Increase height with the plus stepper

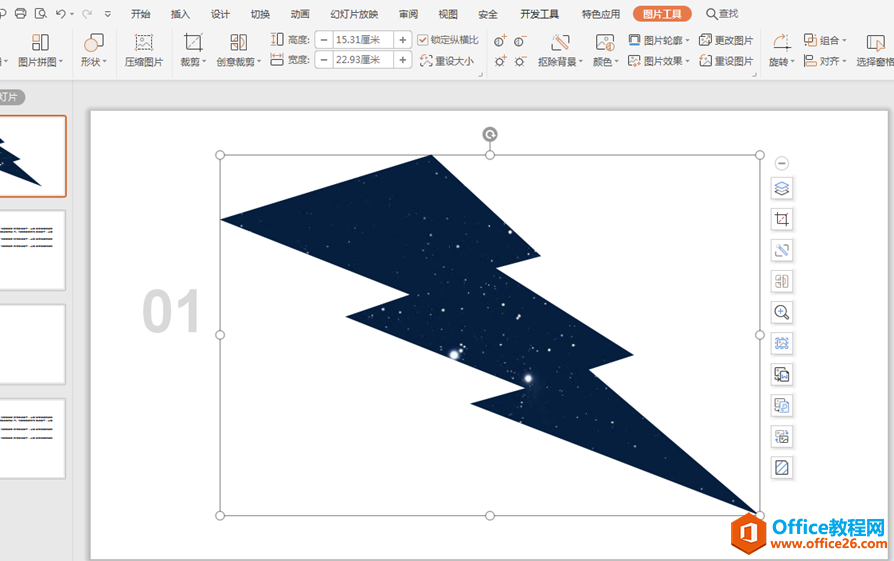click(402, 40)
